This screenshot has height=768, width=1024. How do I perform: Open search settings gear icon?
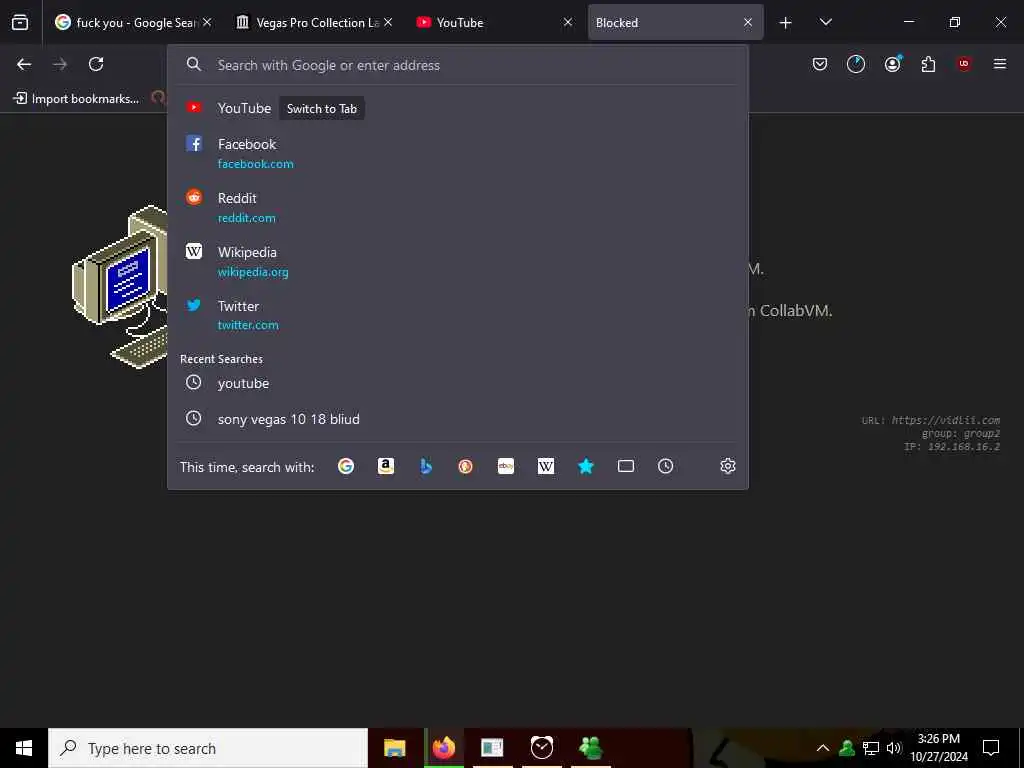pos(728,466)
